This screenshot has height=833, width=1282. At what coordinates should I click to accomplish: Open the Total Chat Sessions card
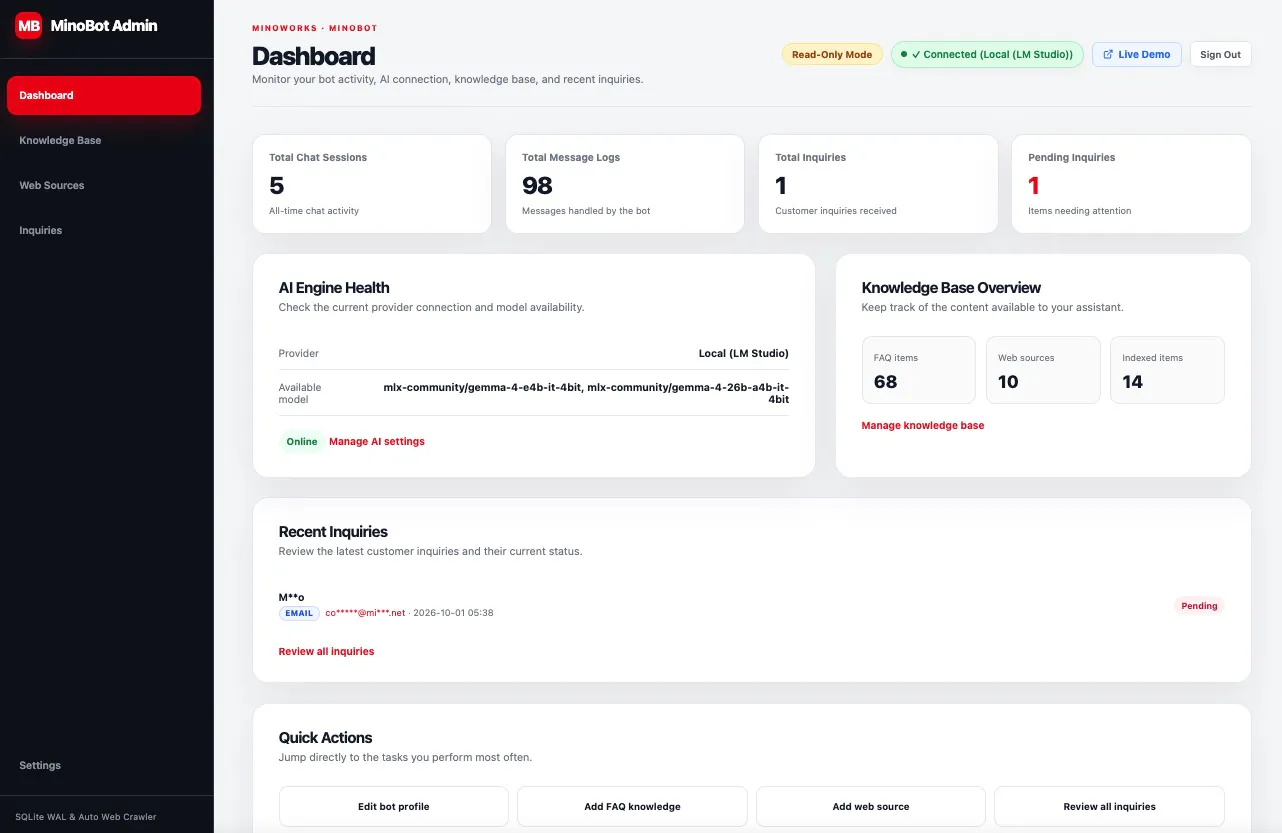[x=372, y=184]
